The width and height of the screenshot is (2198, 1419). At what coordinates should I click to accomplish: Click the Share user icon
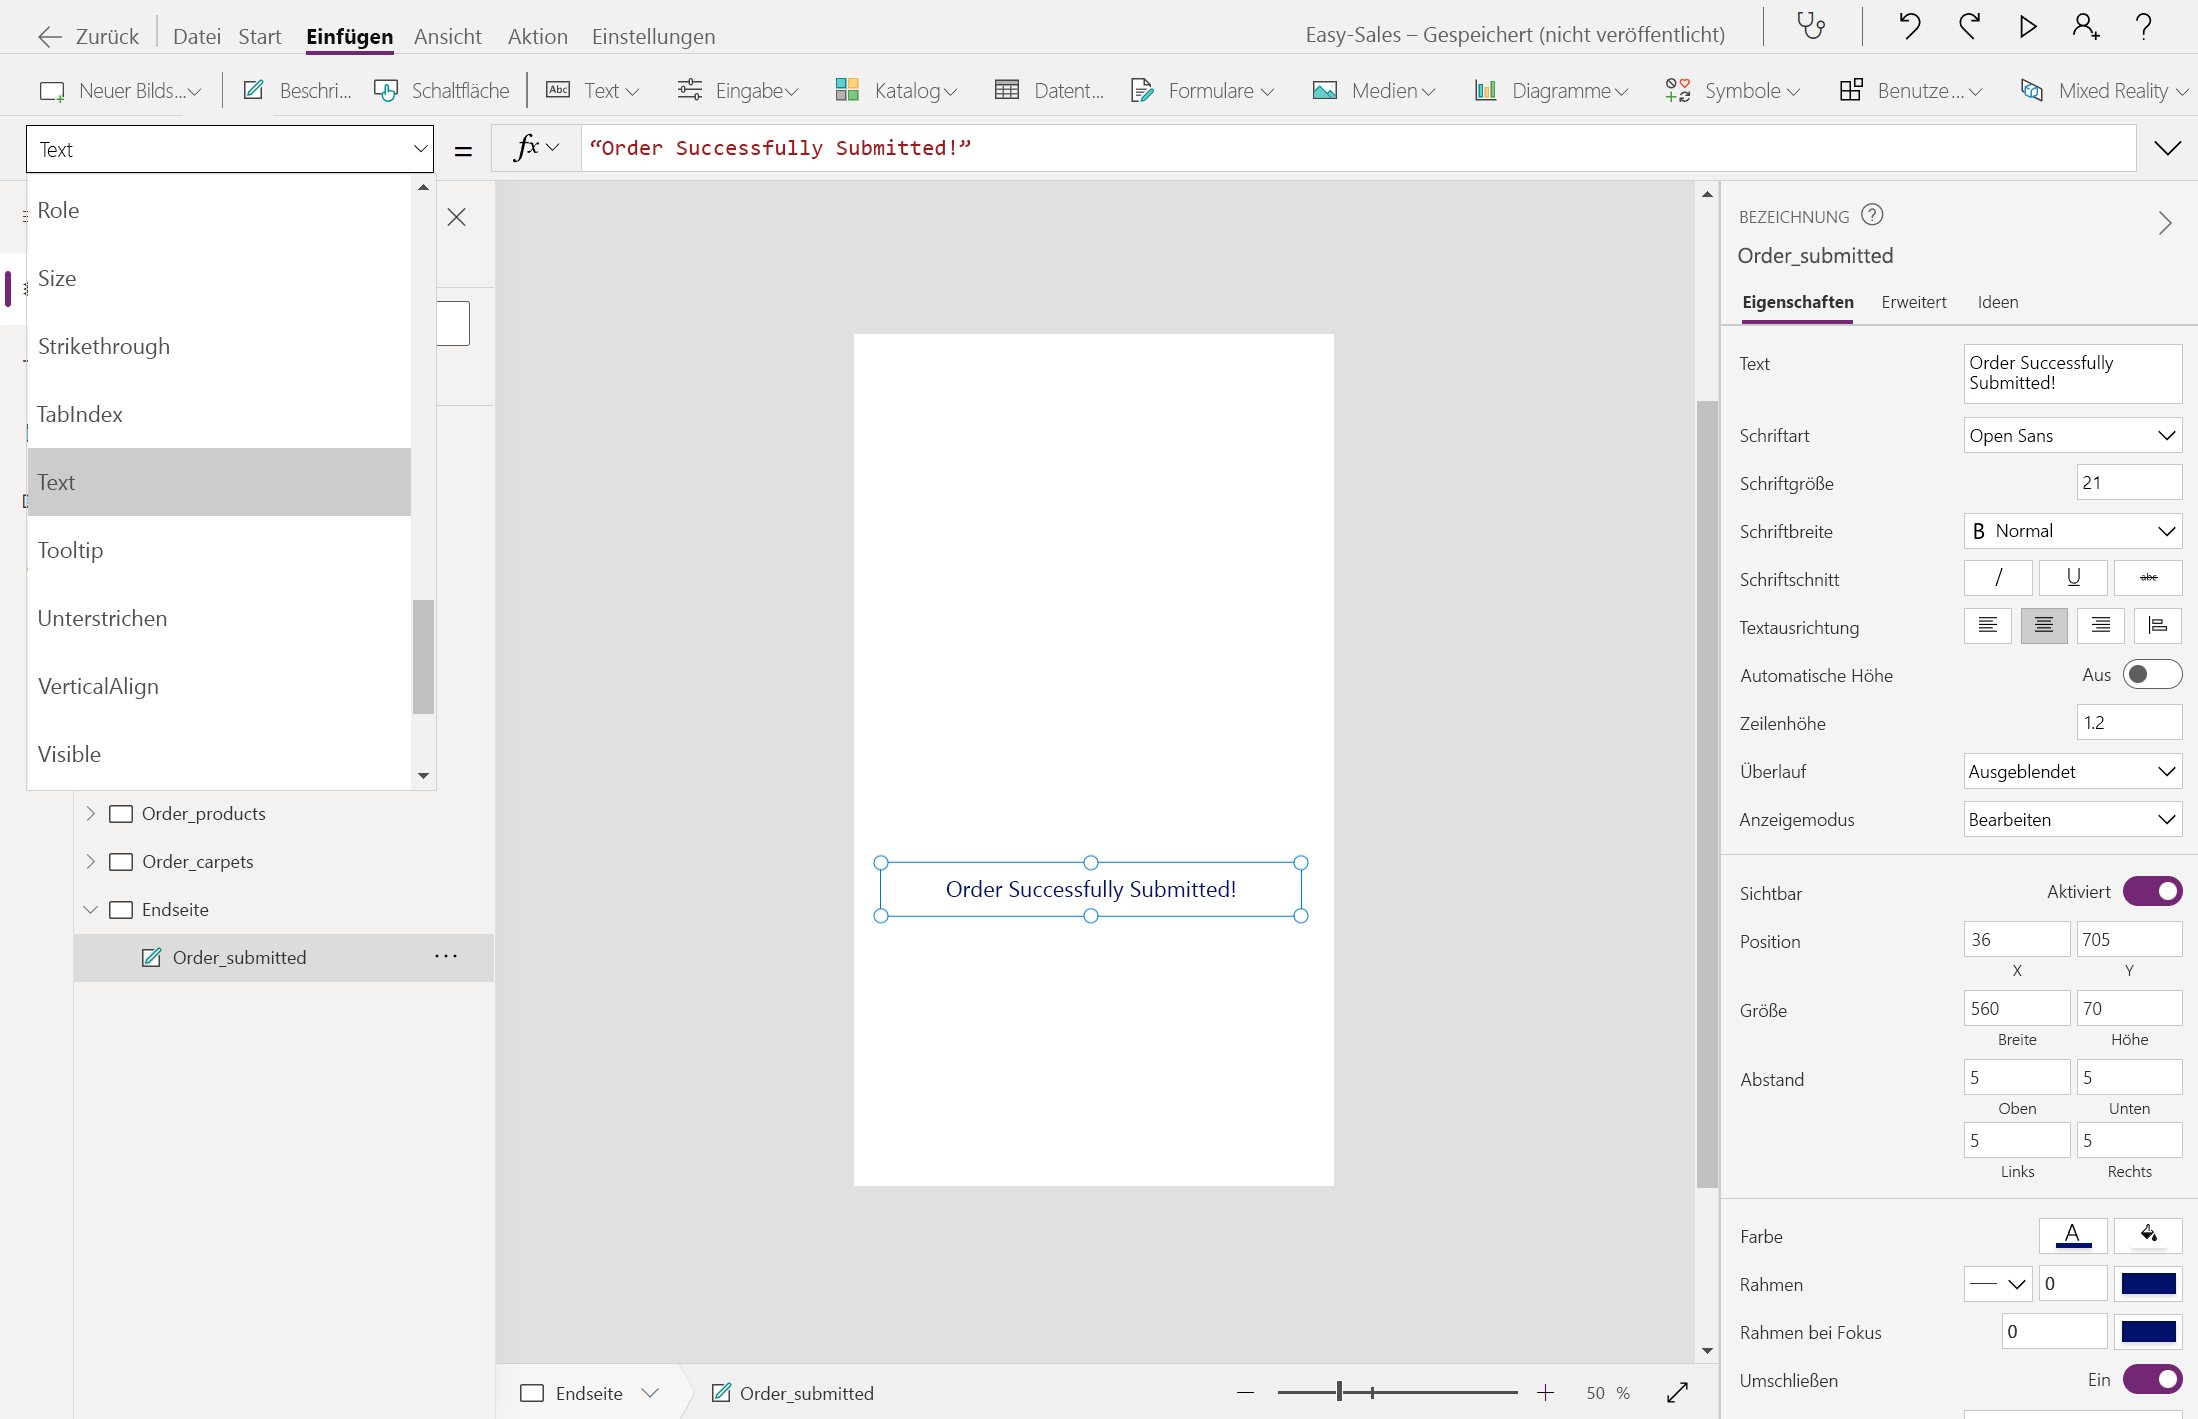coord(2085,27)
